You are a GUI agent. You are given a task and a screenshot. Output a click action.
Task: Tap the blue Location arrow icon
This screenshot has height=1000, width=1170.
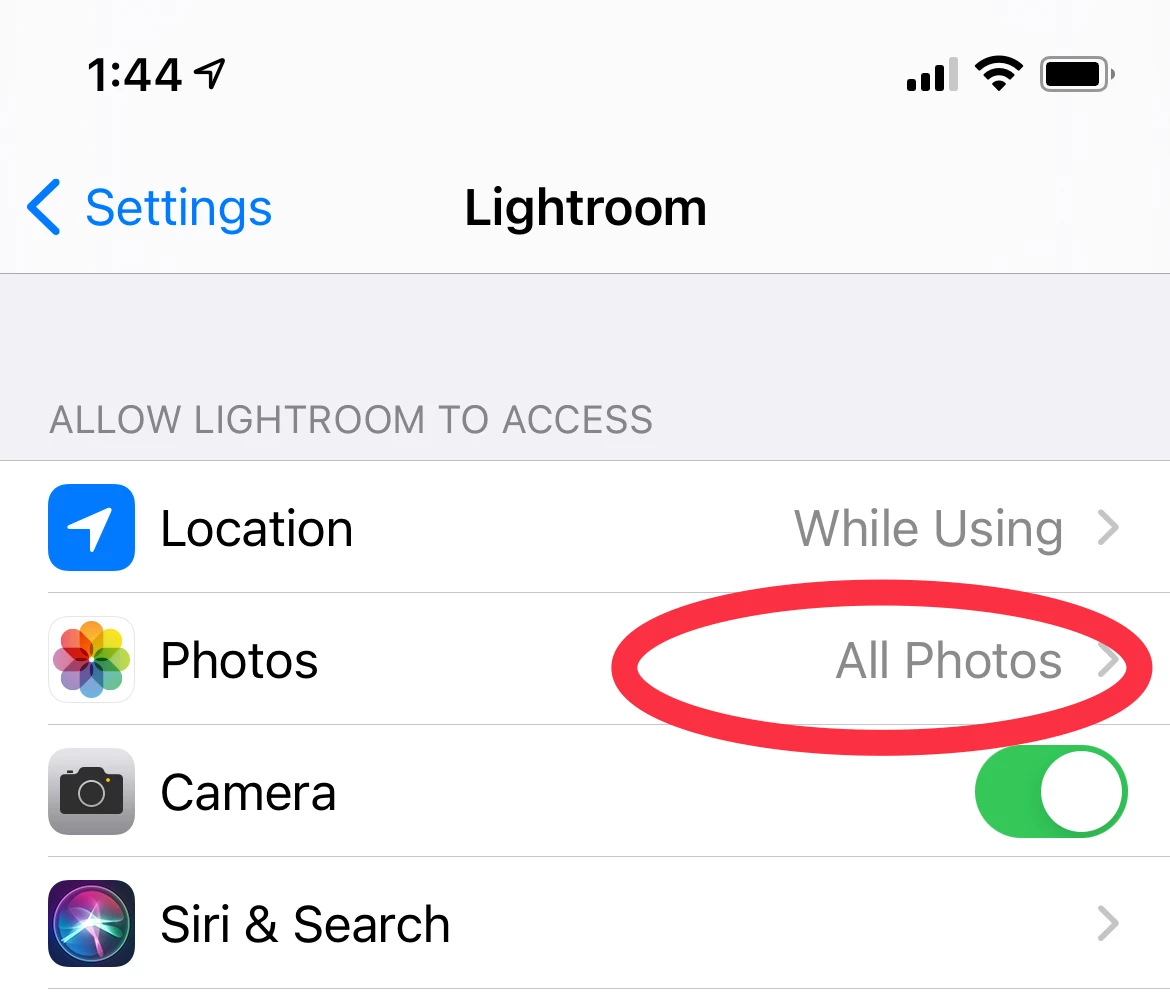tap(91, 528)
